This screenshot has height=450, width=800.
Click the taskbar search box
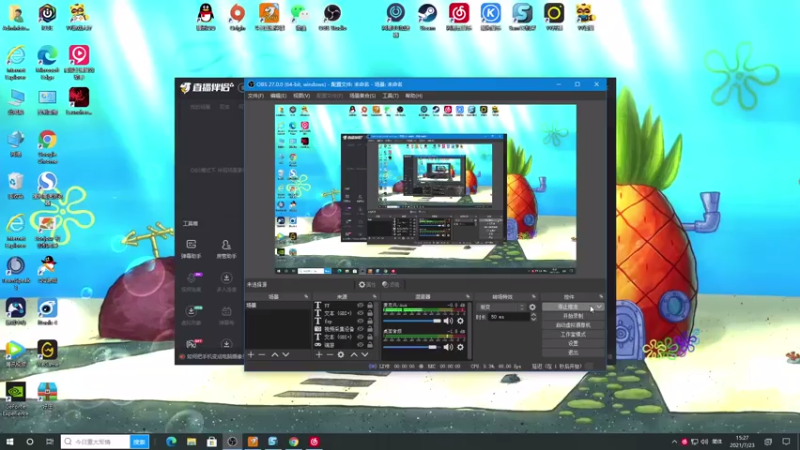pos(95,442)
